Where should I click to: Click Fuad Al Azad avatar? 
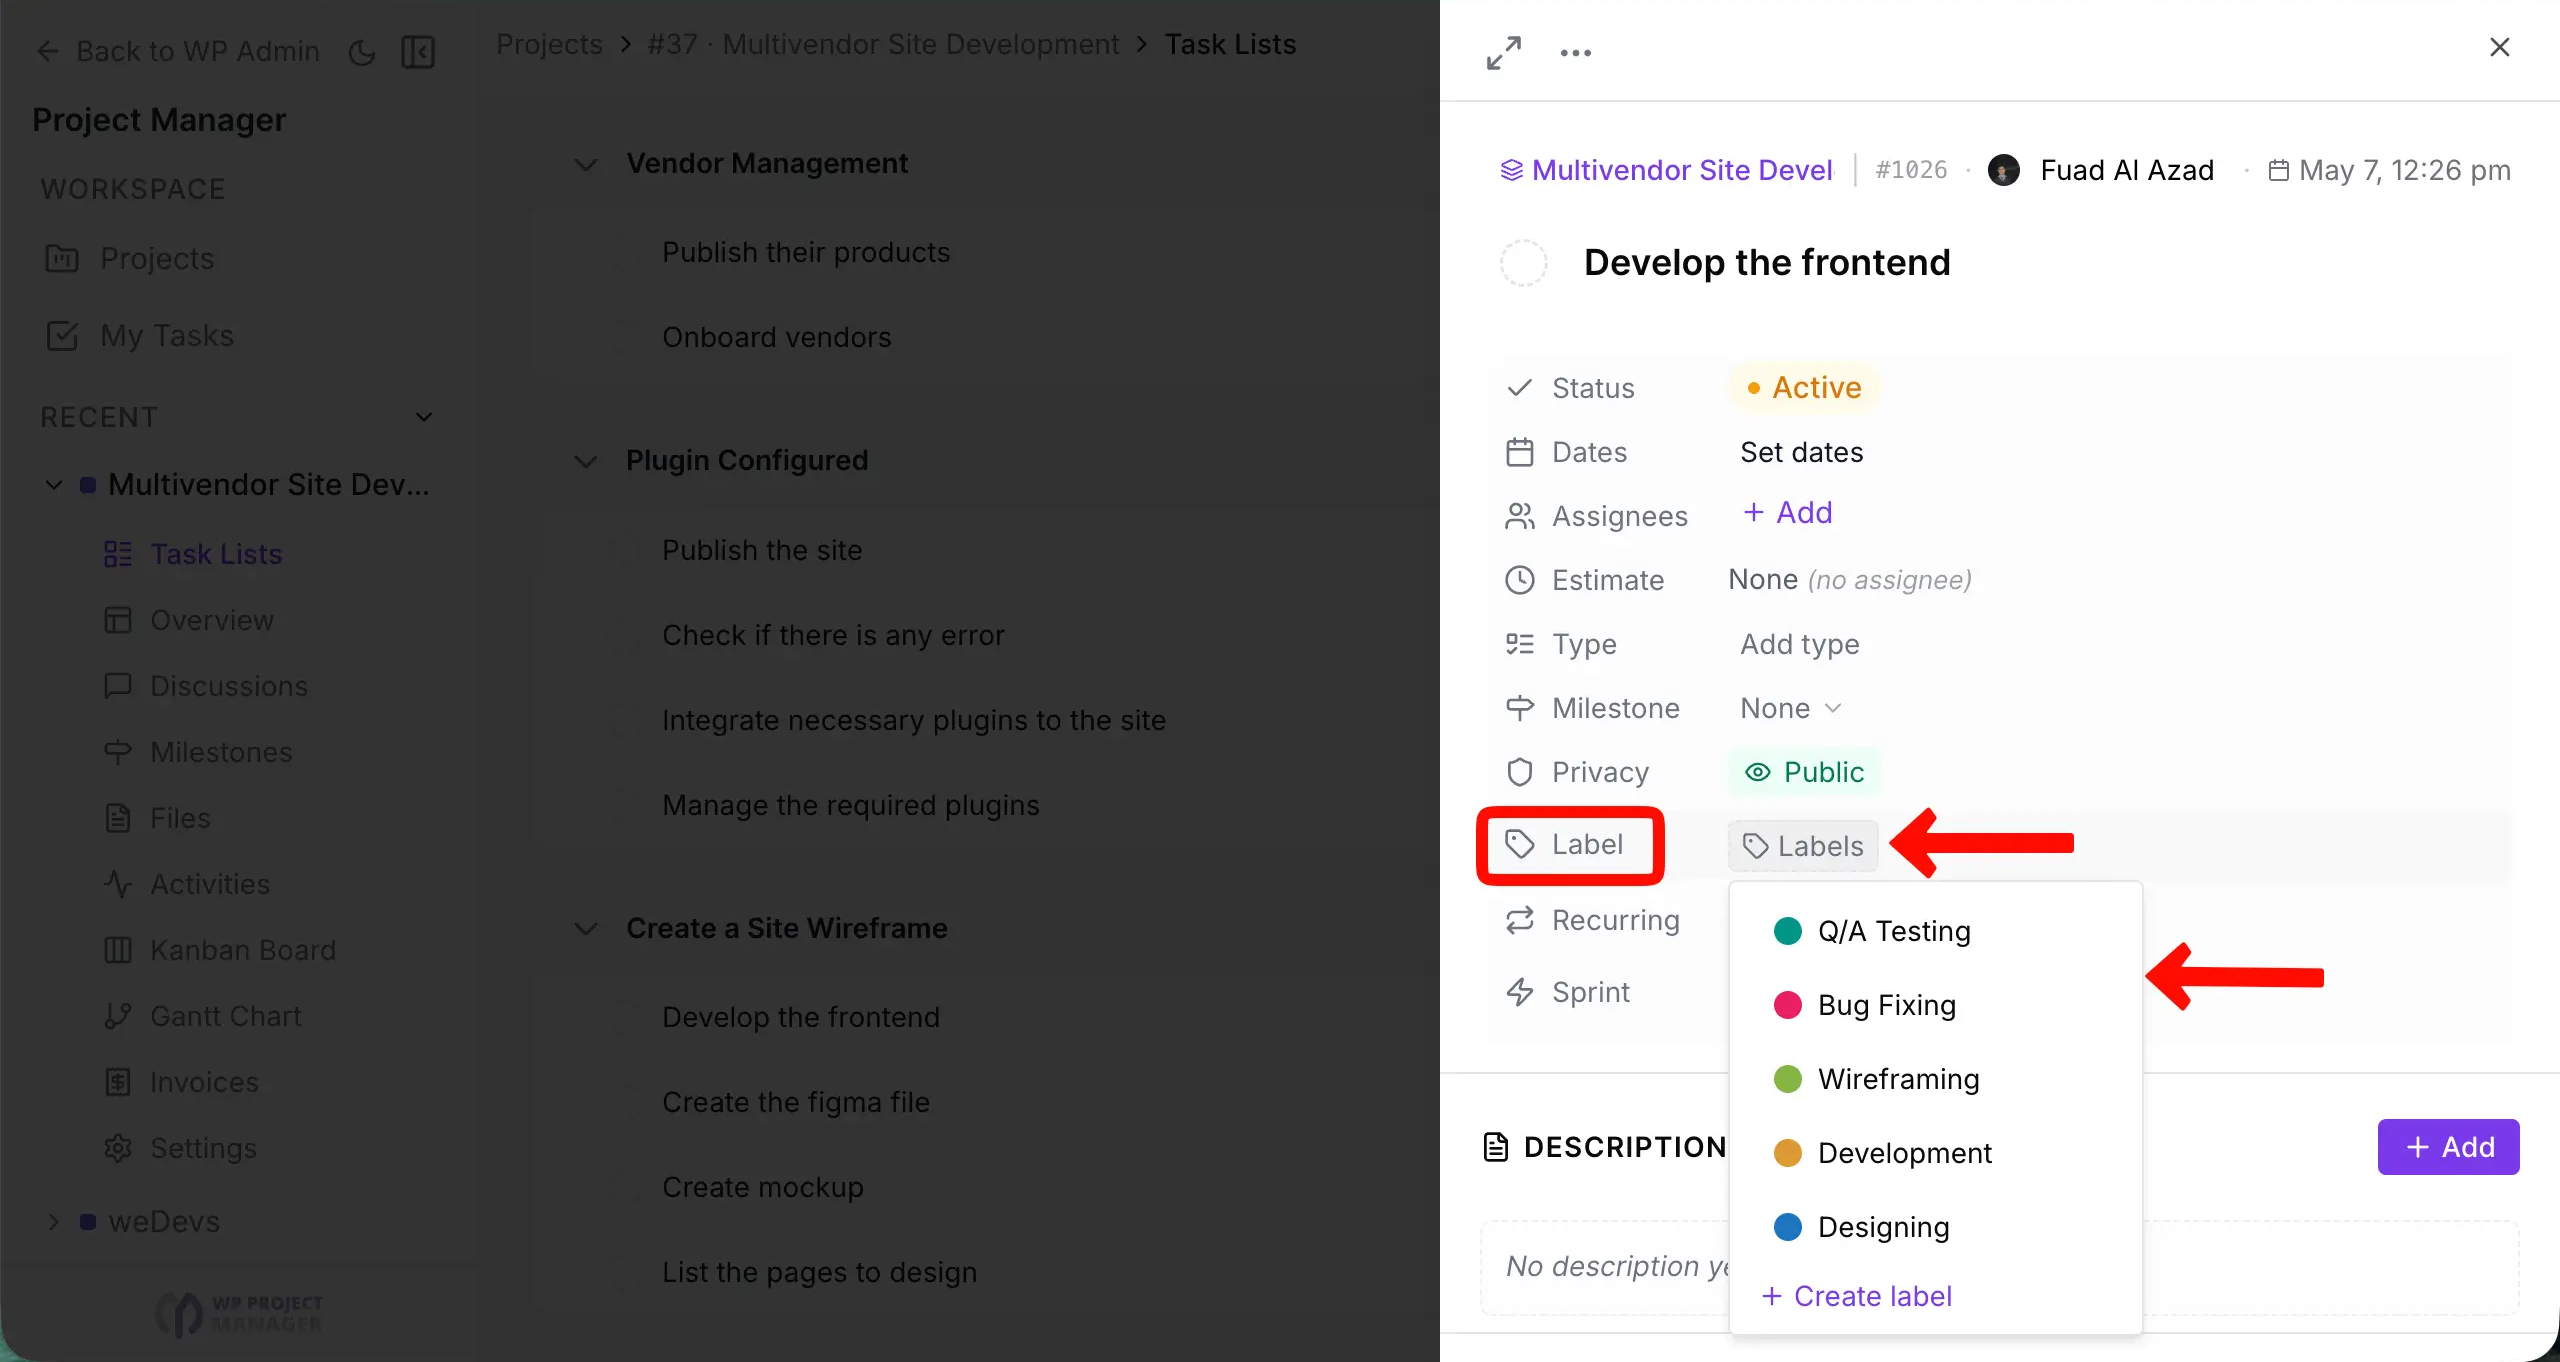tap(2003, 171)
